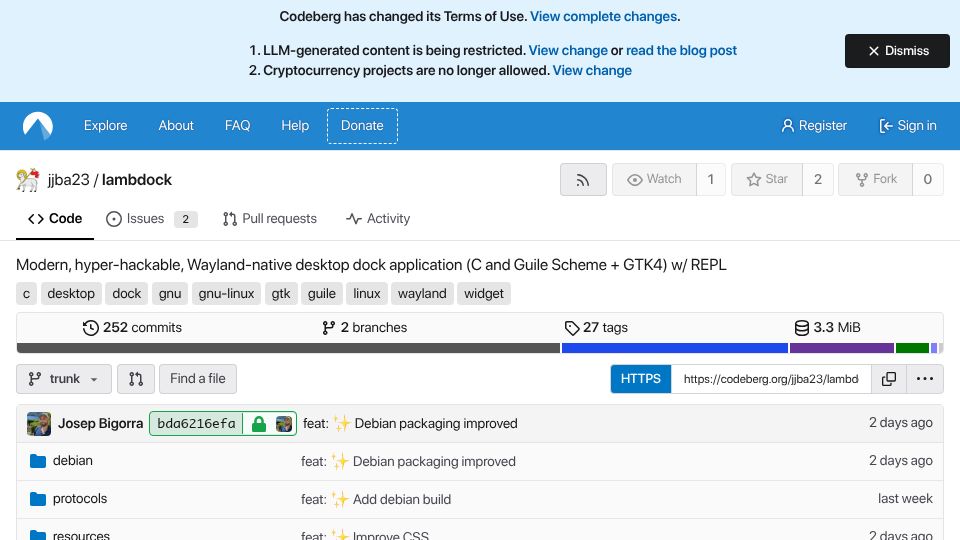
Task: Fork the lambdock repository
Action: pyautogui.click(x=876, y=179)
